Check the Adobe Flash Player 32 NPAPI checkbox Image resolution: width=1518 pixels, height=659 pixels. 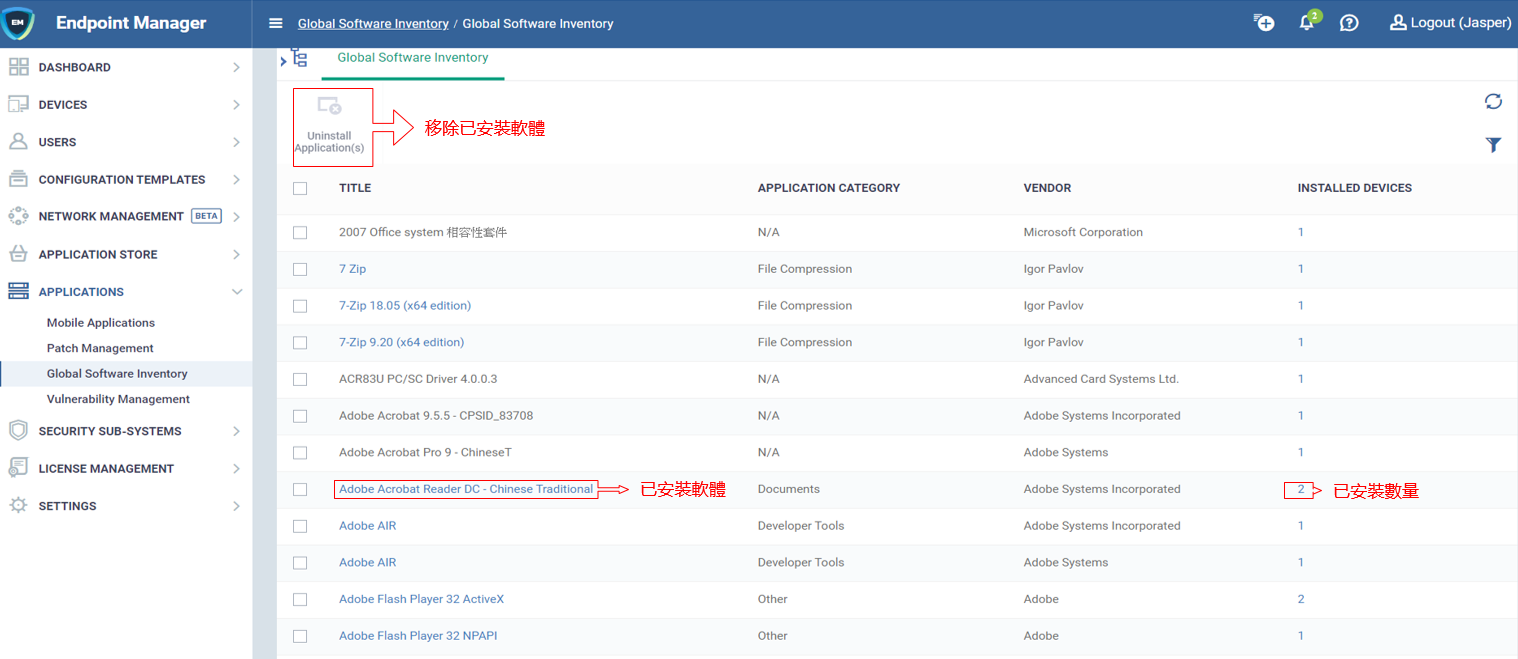tap(300, 636)
